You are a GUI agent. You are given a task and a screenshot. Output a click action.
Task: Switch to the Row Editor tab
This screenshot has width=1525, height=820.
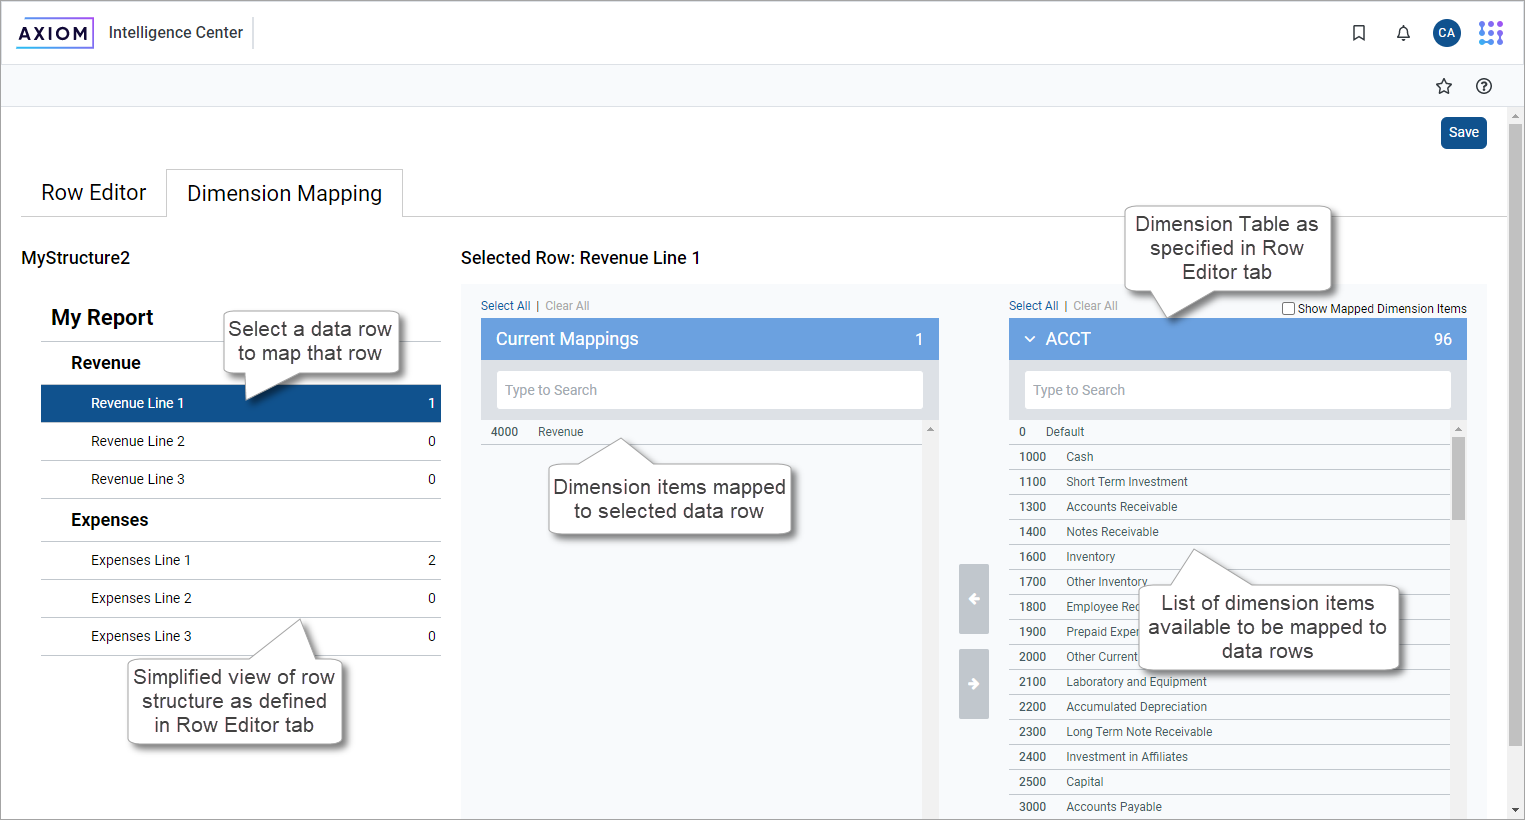pos(94,193)
